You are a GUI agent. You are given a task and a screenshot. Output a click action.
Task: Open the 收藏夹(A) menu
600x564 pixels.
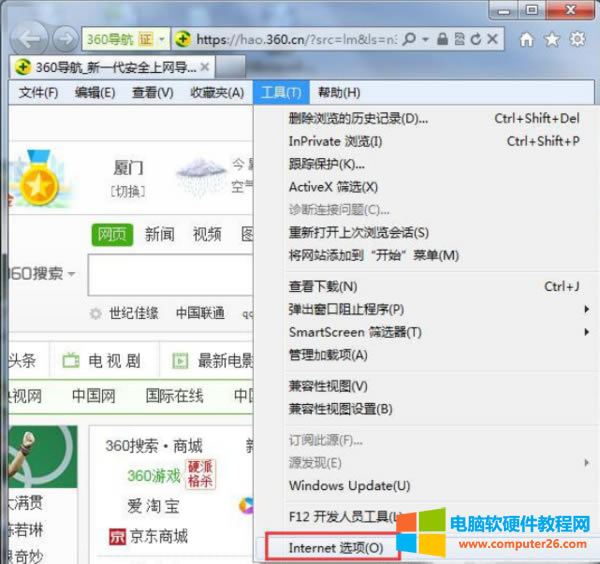[217, 93]
